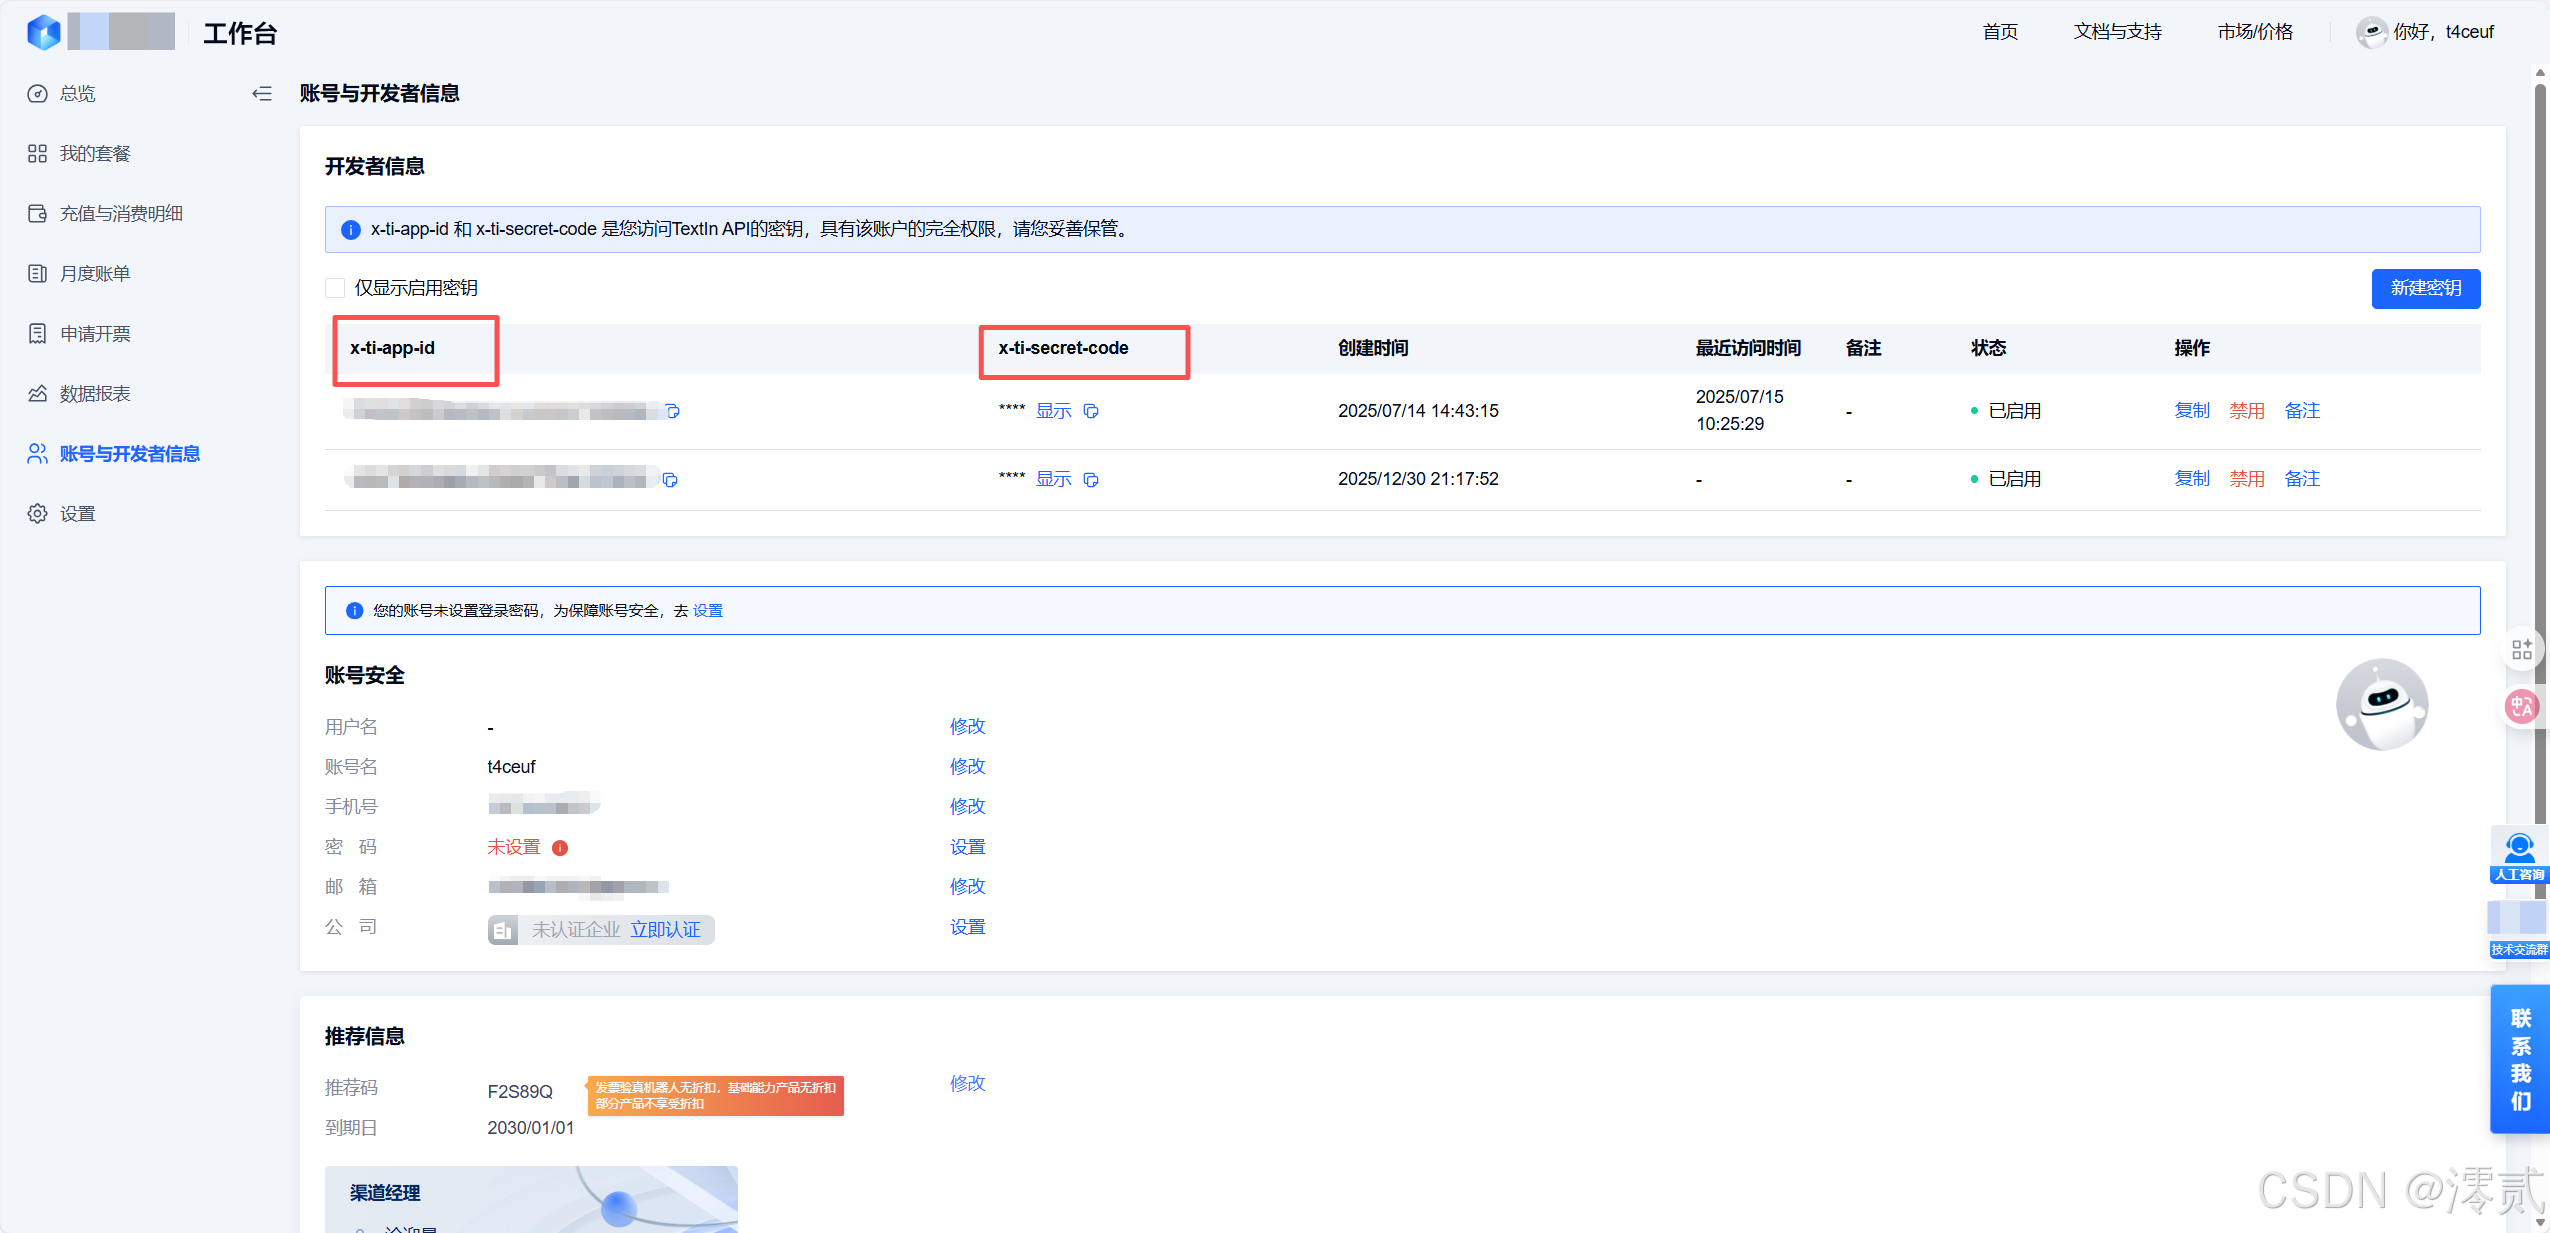Copy the first row's secret code

[1091, 411]
